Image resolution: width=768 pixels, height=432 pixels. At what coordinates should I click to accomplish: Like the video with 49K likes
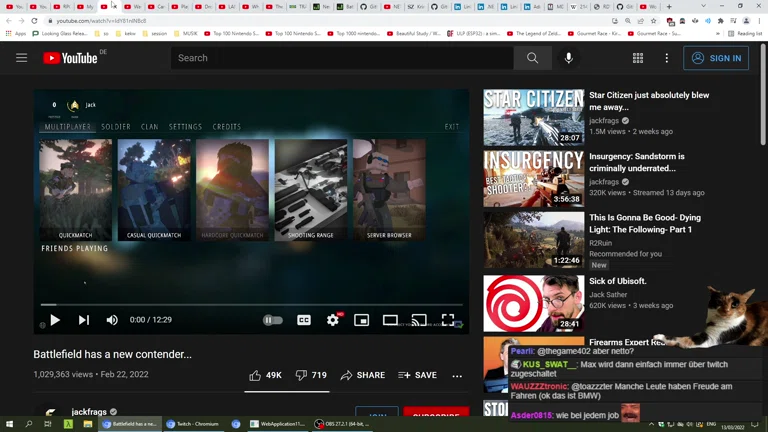[265, 375]
